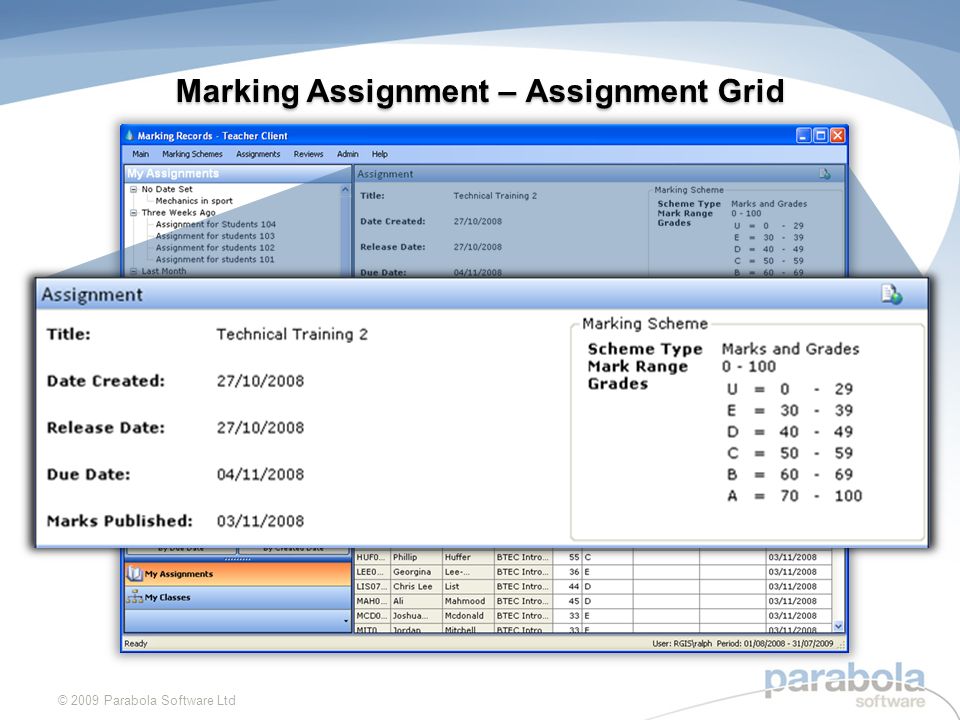Open the Help menu
The width and height of the screenshot is (960, 720).
380,154
